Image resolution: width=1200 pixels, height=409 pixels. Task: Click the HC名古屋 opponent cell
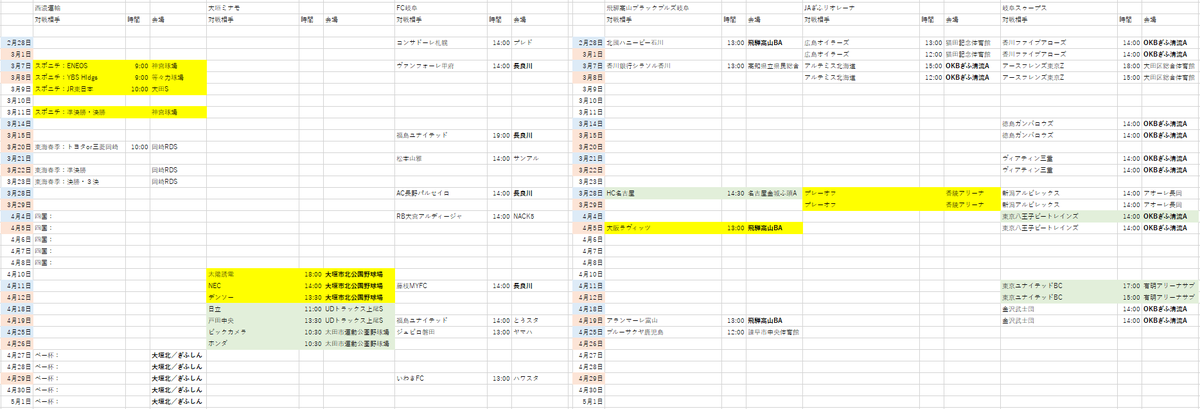(665, 193)
